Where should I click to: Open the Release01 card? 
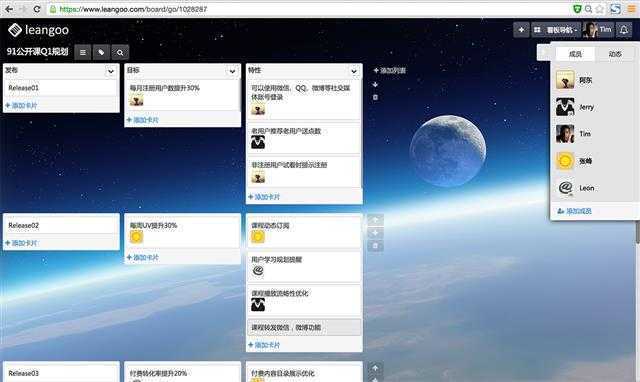click(x=61, y=88)
